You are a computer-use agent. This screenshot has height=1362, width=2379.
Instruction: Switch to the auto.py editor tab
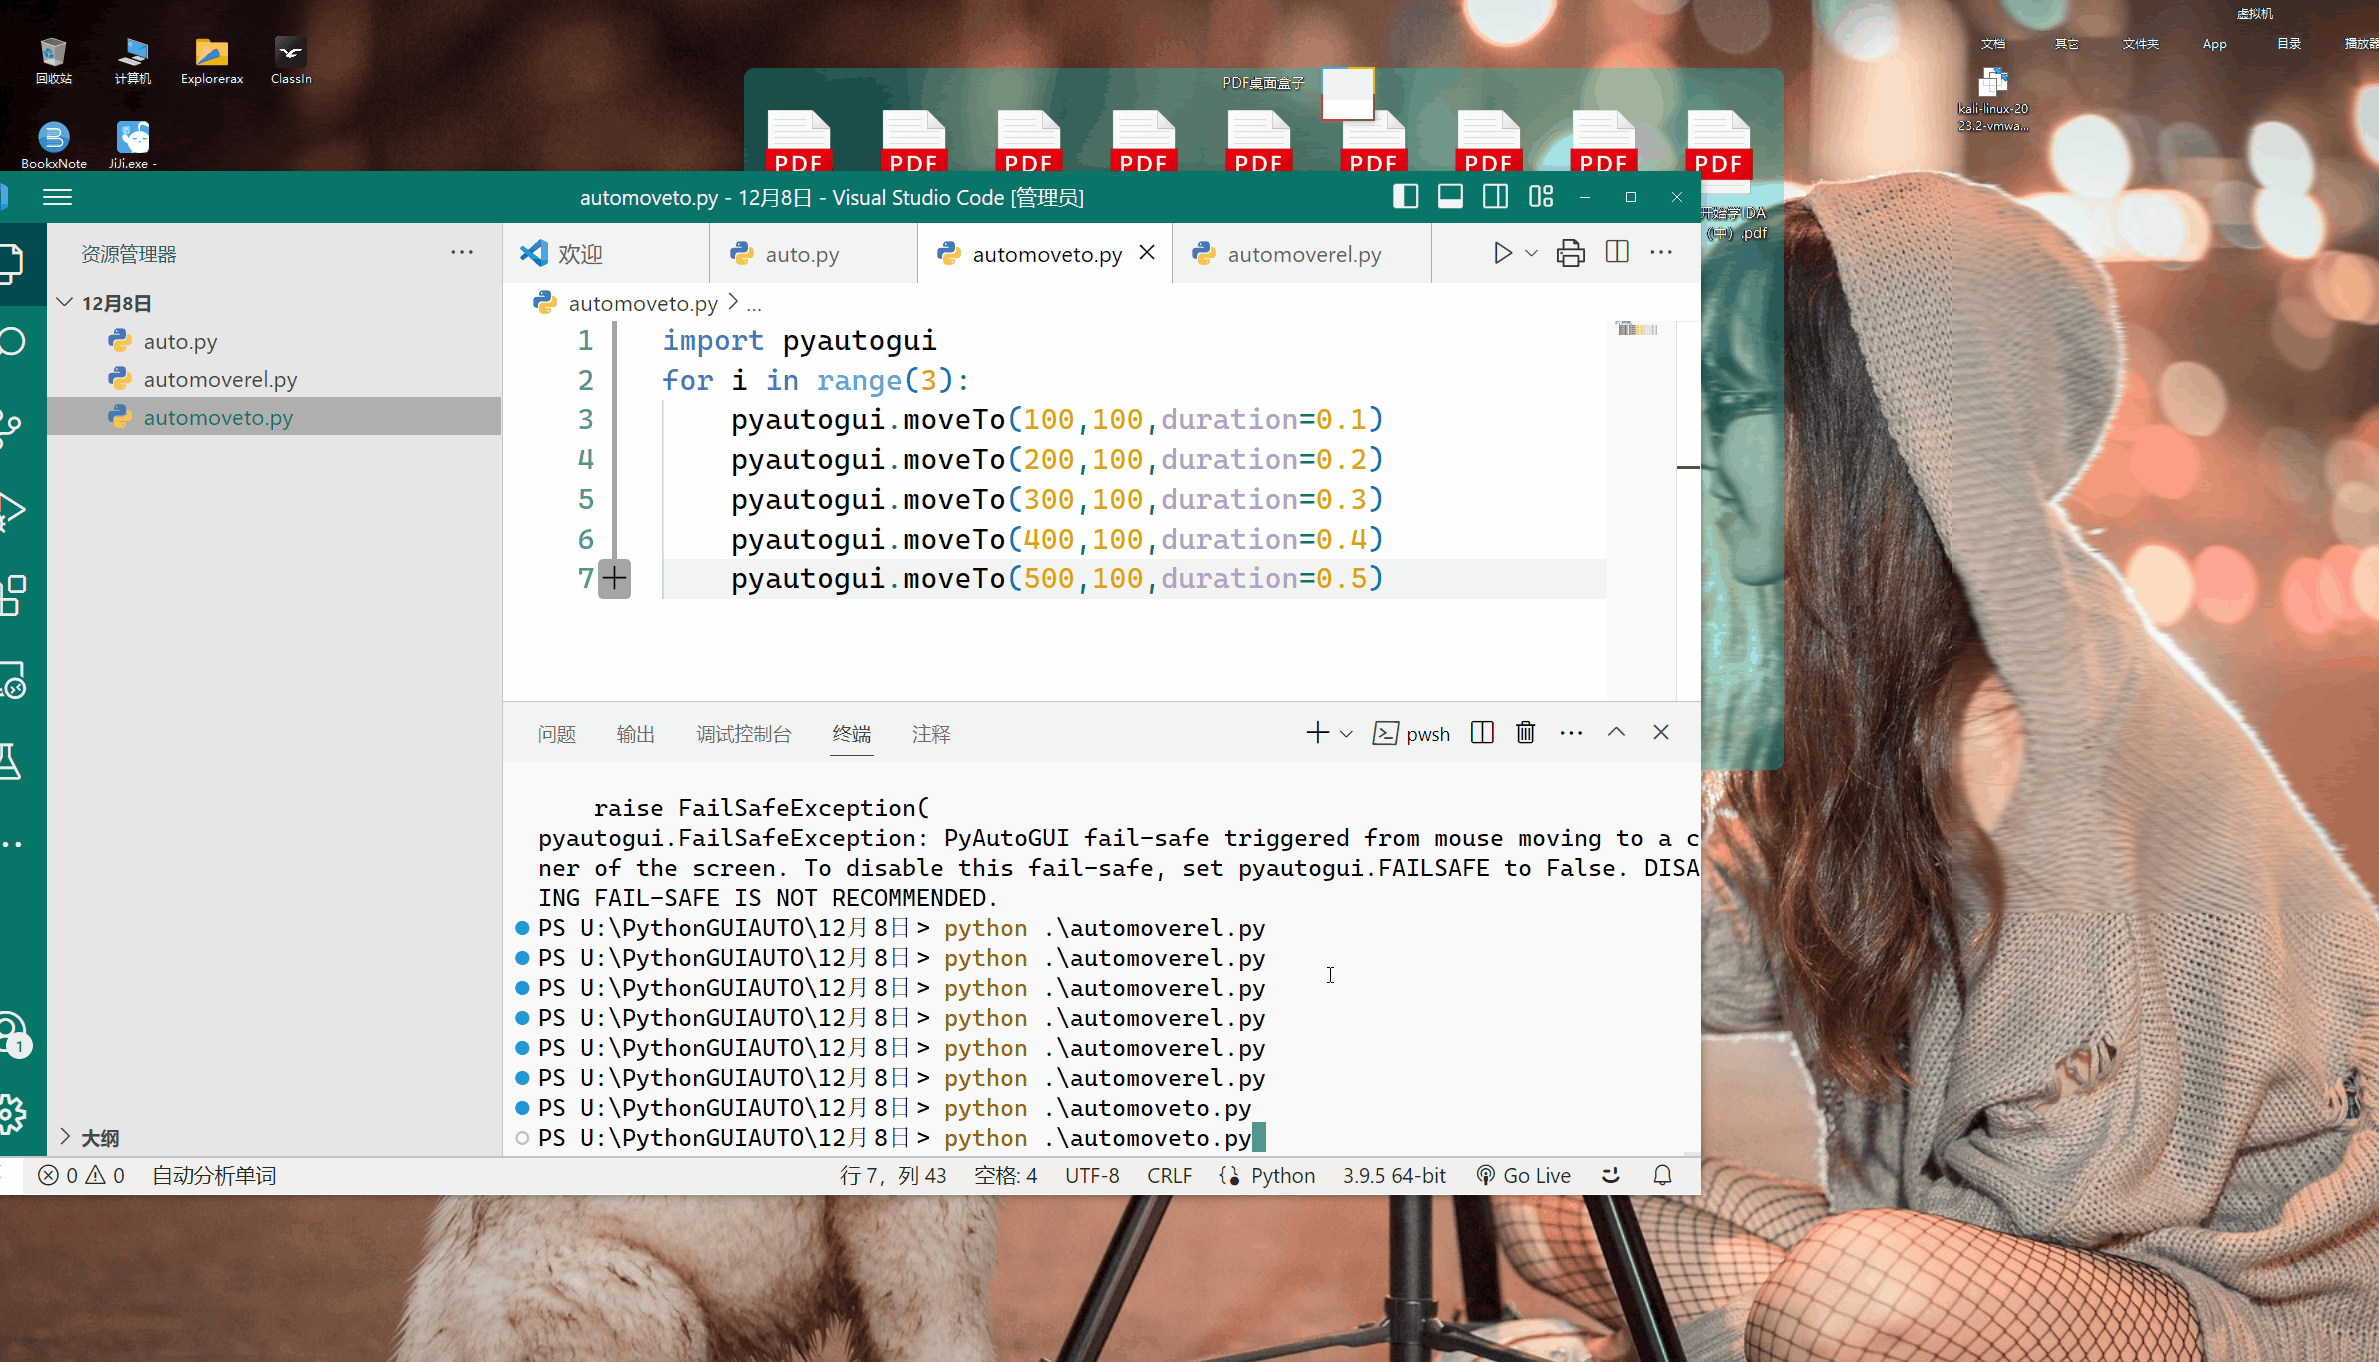(x=813, y=254)
